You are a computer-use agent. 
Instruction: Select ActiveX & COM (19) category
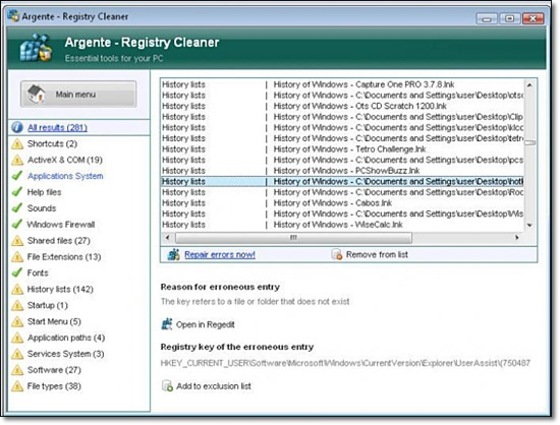pos(65,160)
